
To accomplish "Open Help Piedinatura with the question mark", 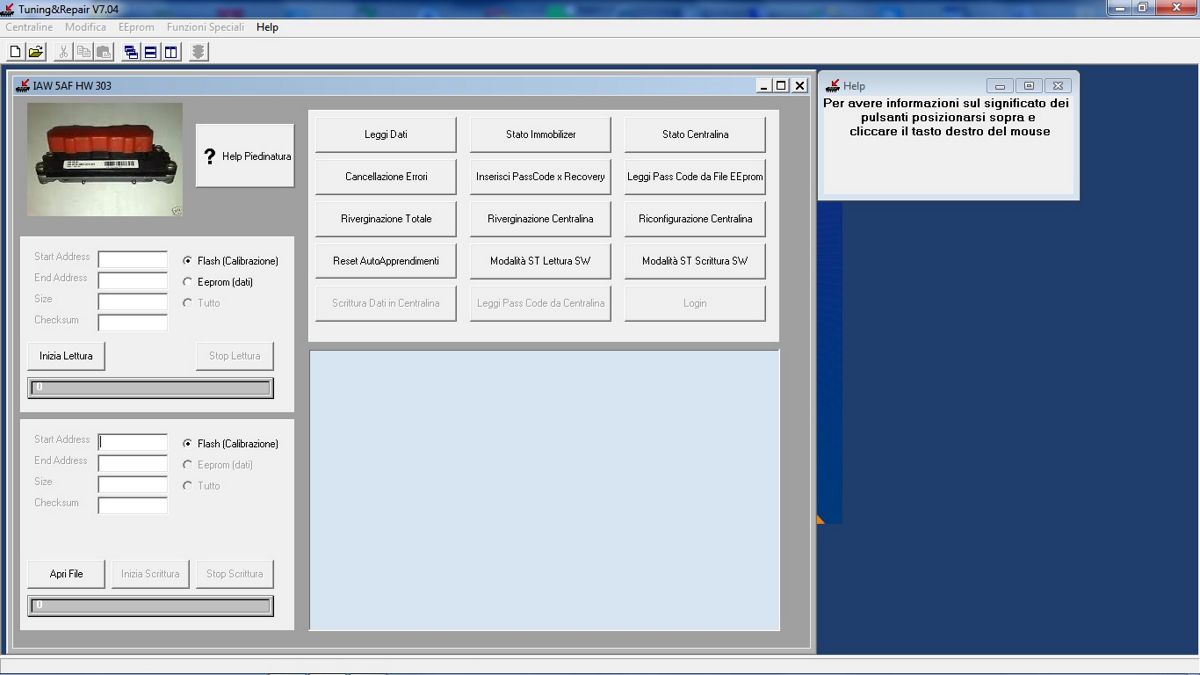I will tap(245, 156).
